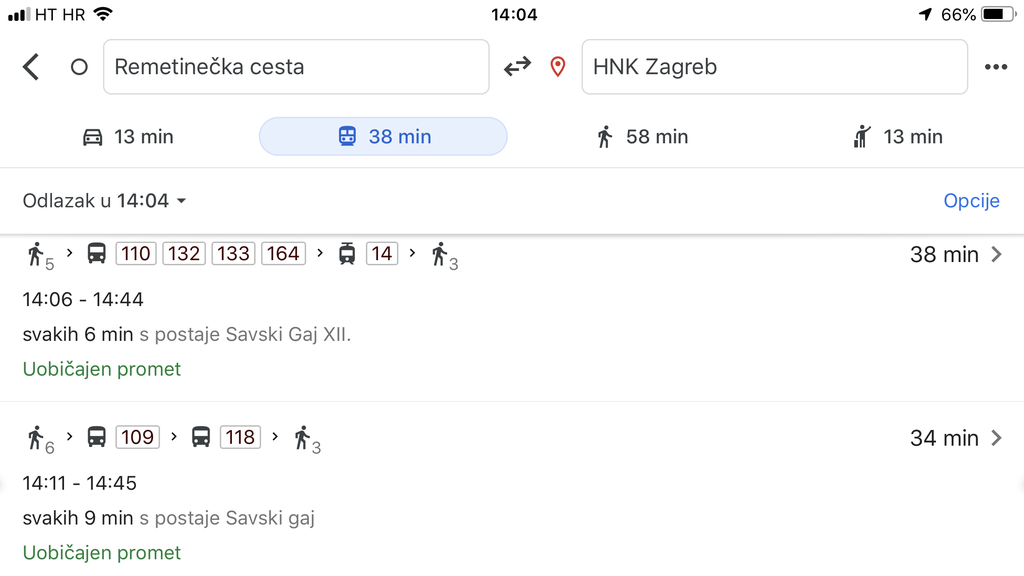Tap the back arrow to leave directions

tap(30, 66)
